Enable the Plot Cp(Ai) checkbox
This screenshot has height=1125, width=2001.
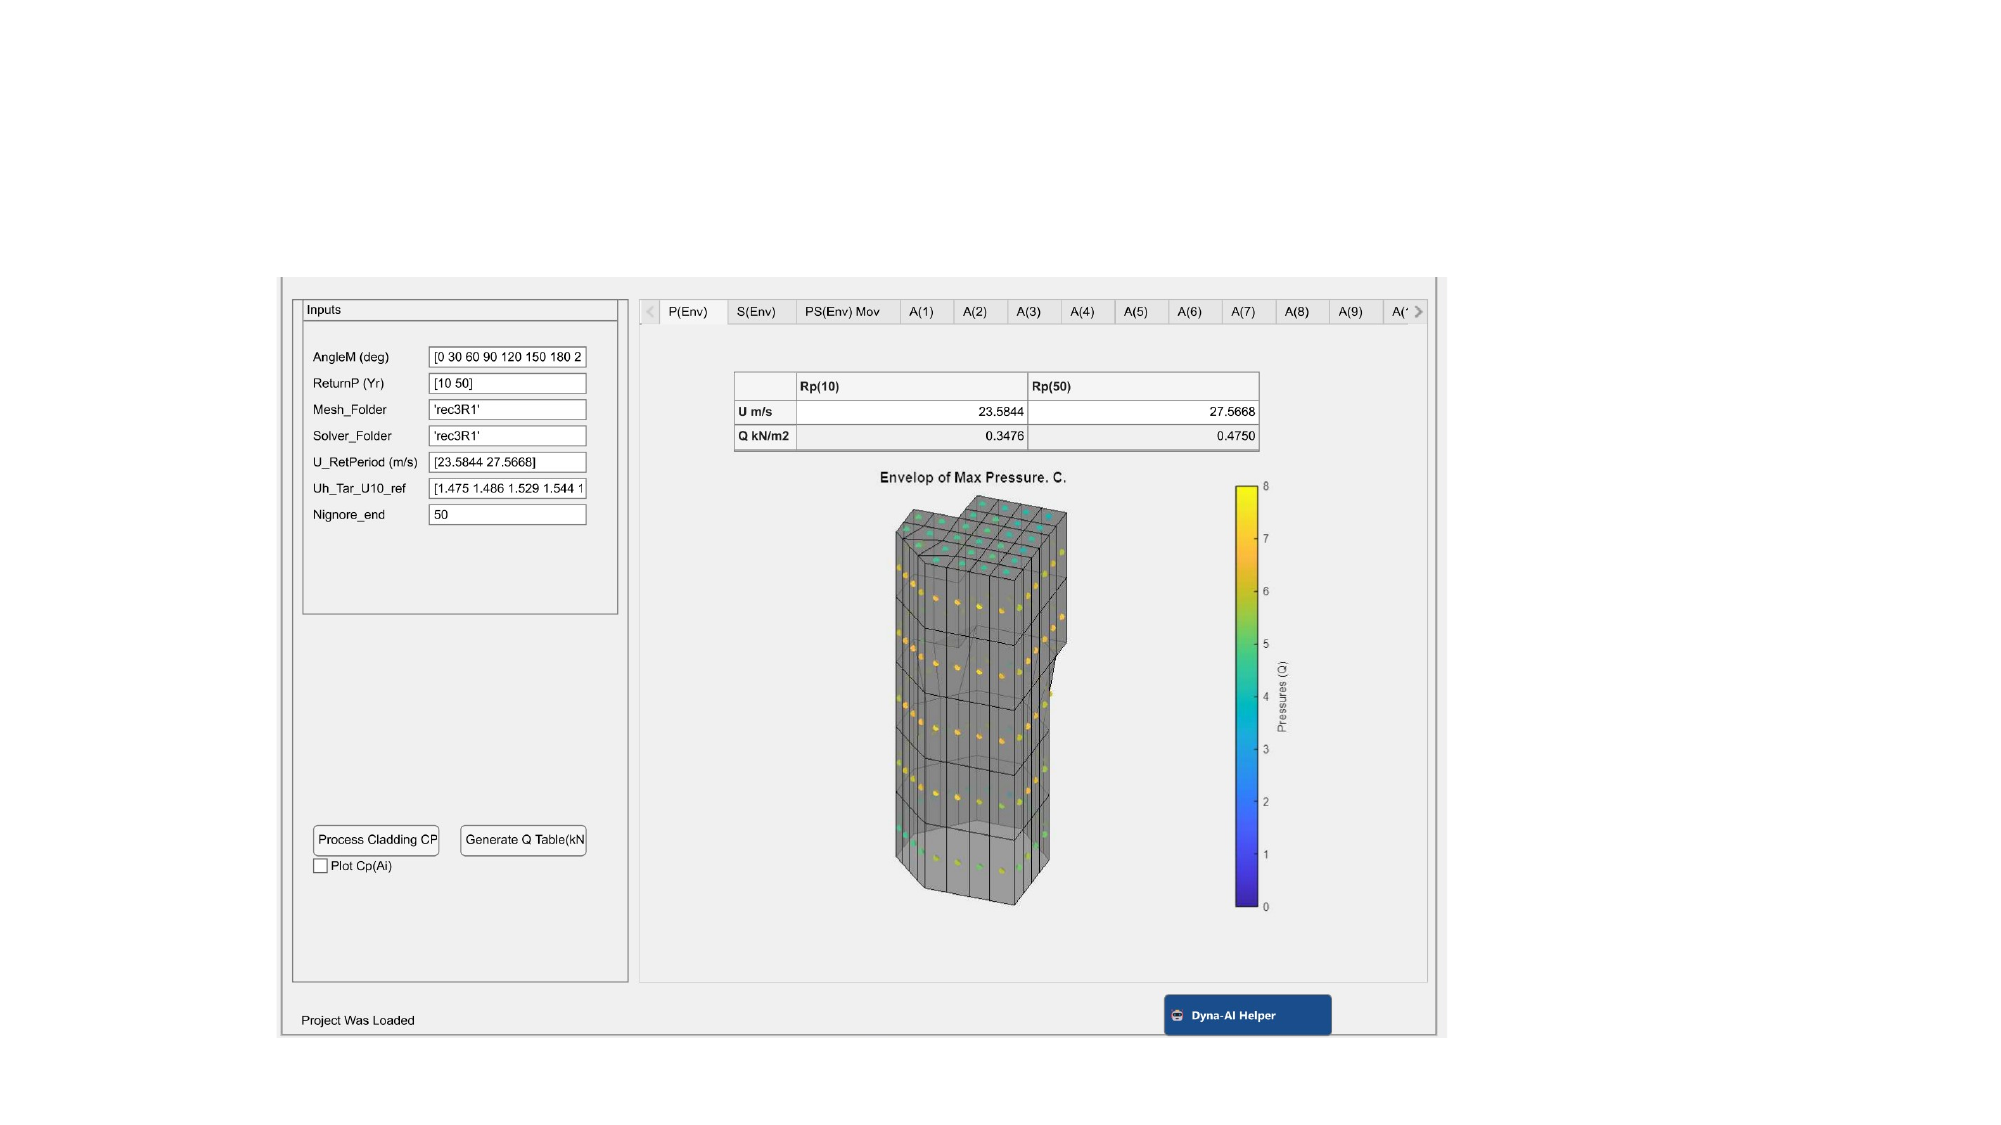(x=320, y=866)
